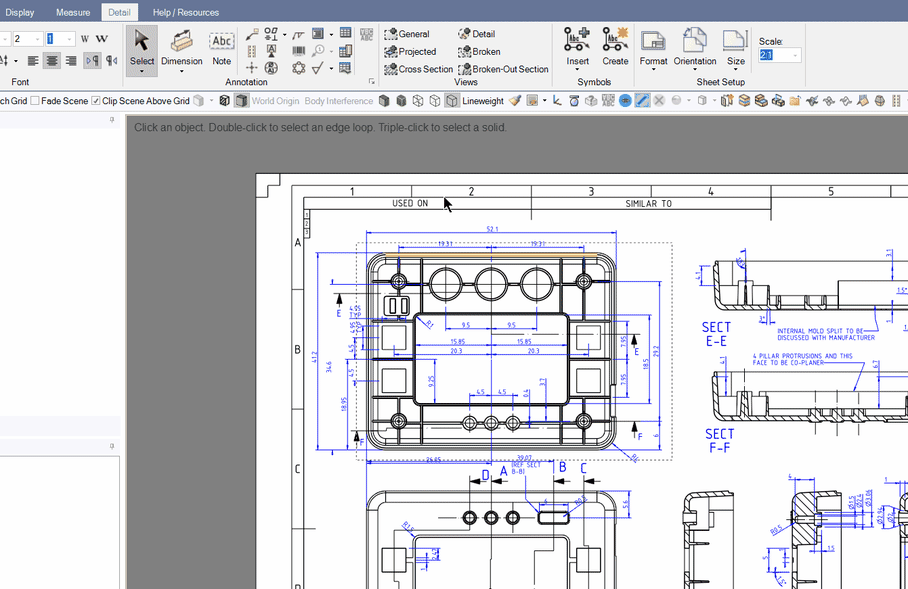Viewport: 908px width, 589px height.
Task: Select the Detail ribbon tab
Action: pos(119,12)
